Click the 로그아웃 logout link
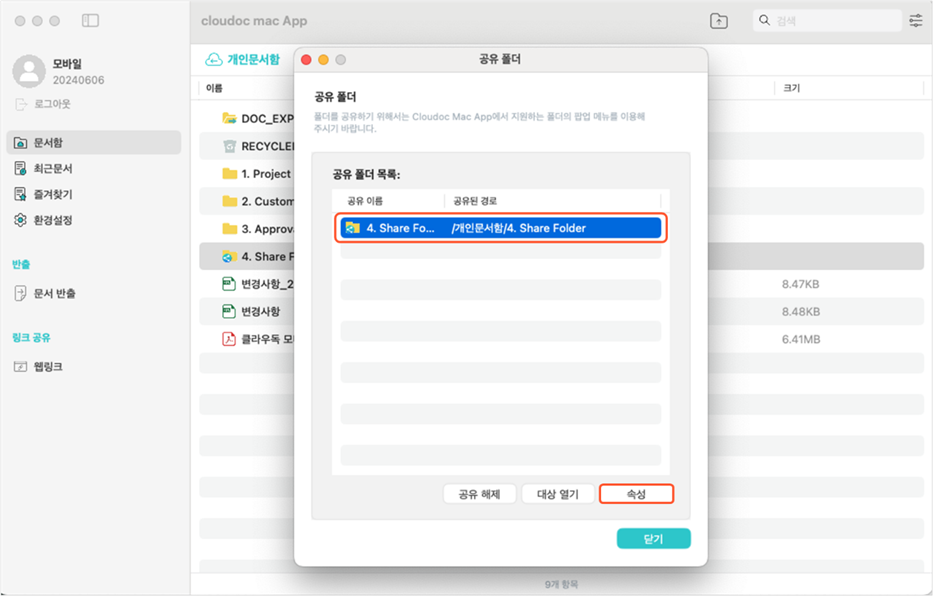The height and width of the screenshot is (596, 933). (52, 104)
